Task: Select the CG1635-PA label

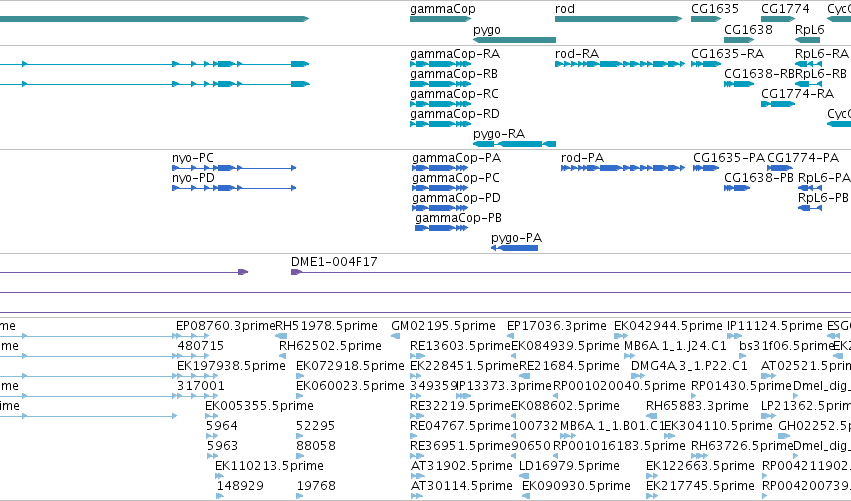Action: (729, 158)
